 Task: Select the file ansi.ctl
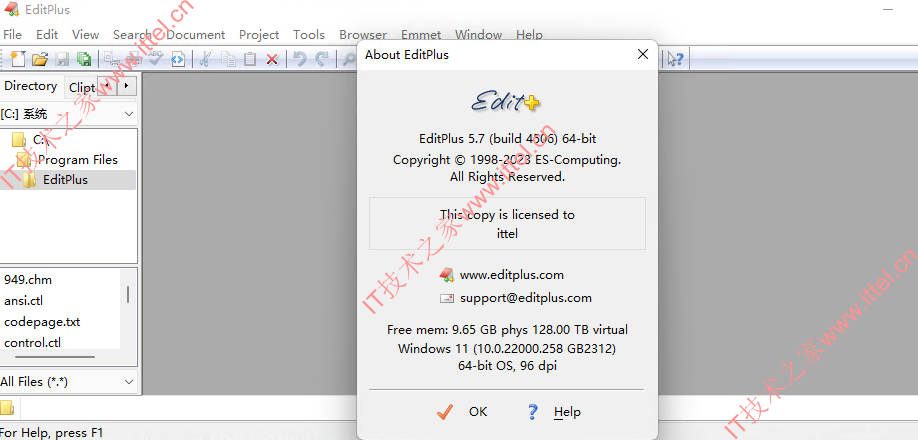23,301
